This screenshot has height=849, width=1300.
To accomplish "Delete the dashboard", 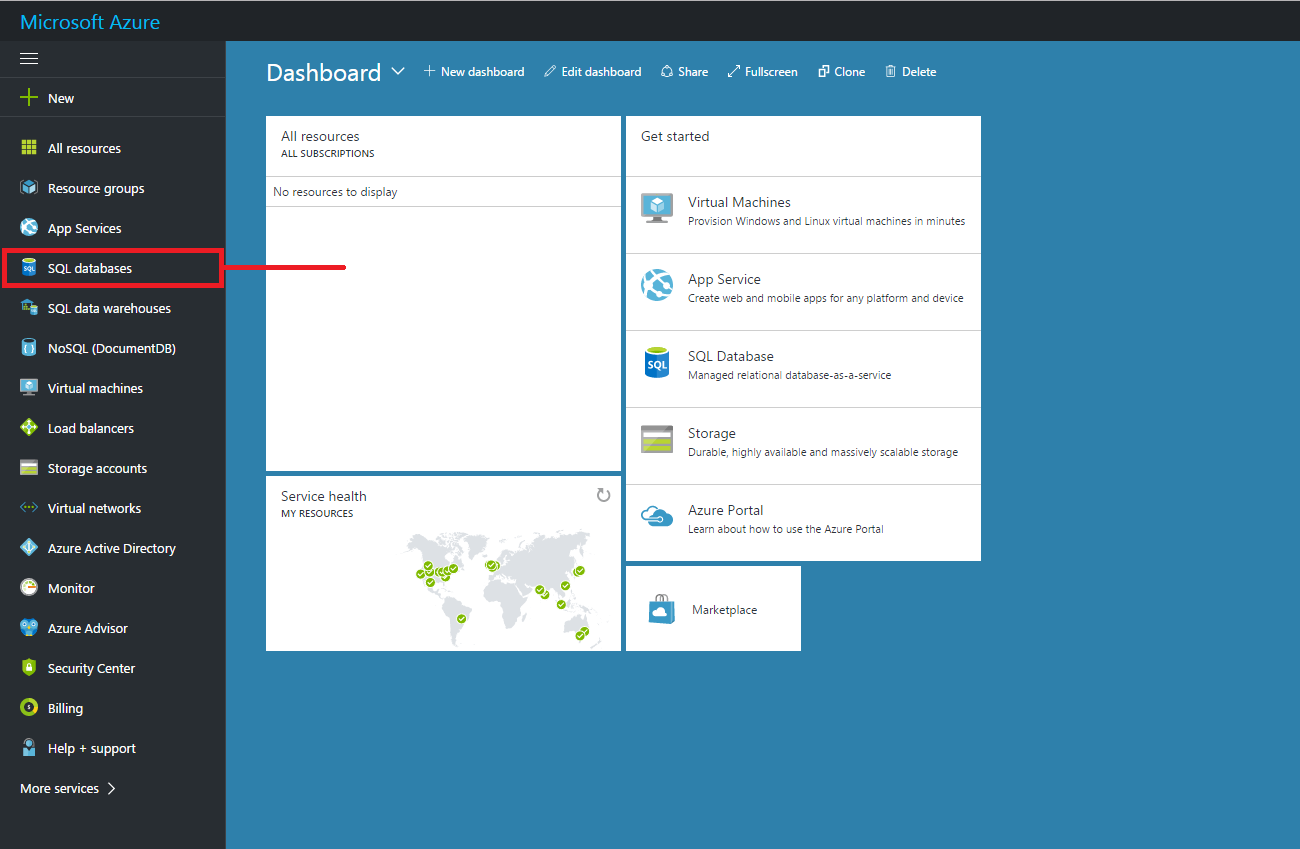I will 911,72.
